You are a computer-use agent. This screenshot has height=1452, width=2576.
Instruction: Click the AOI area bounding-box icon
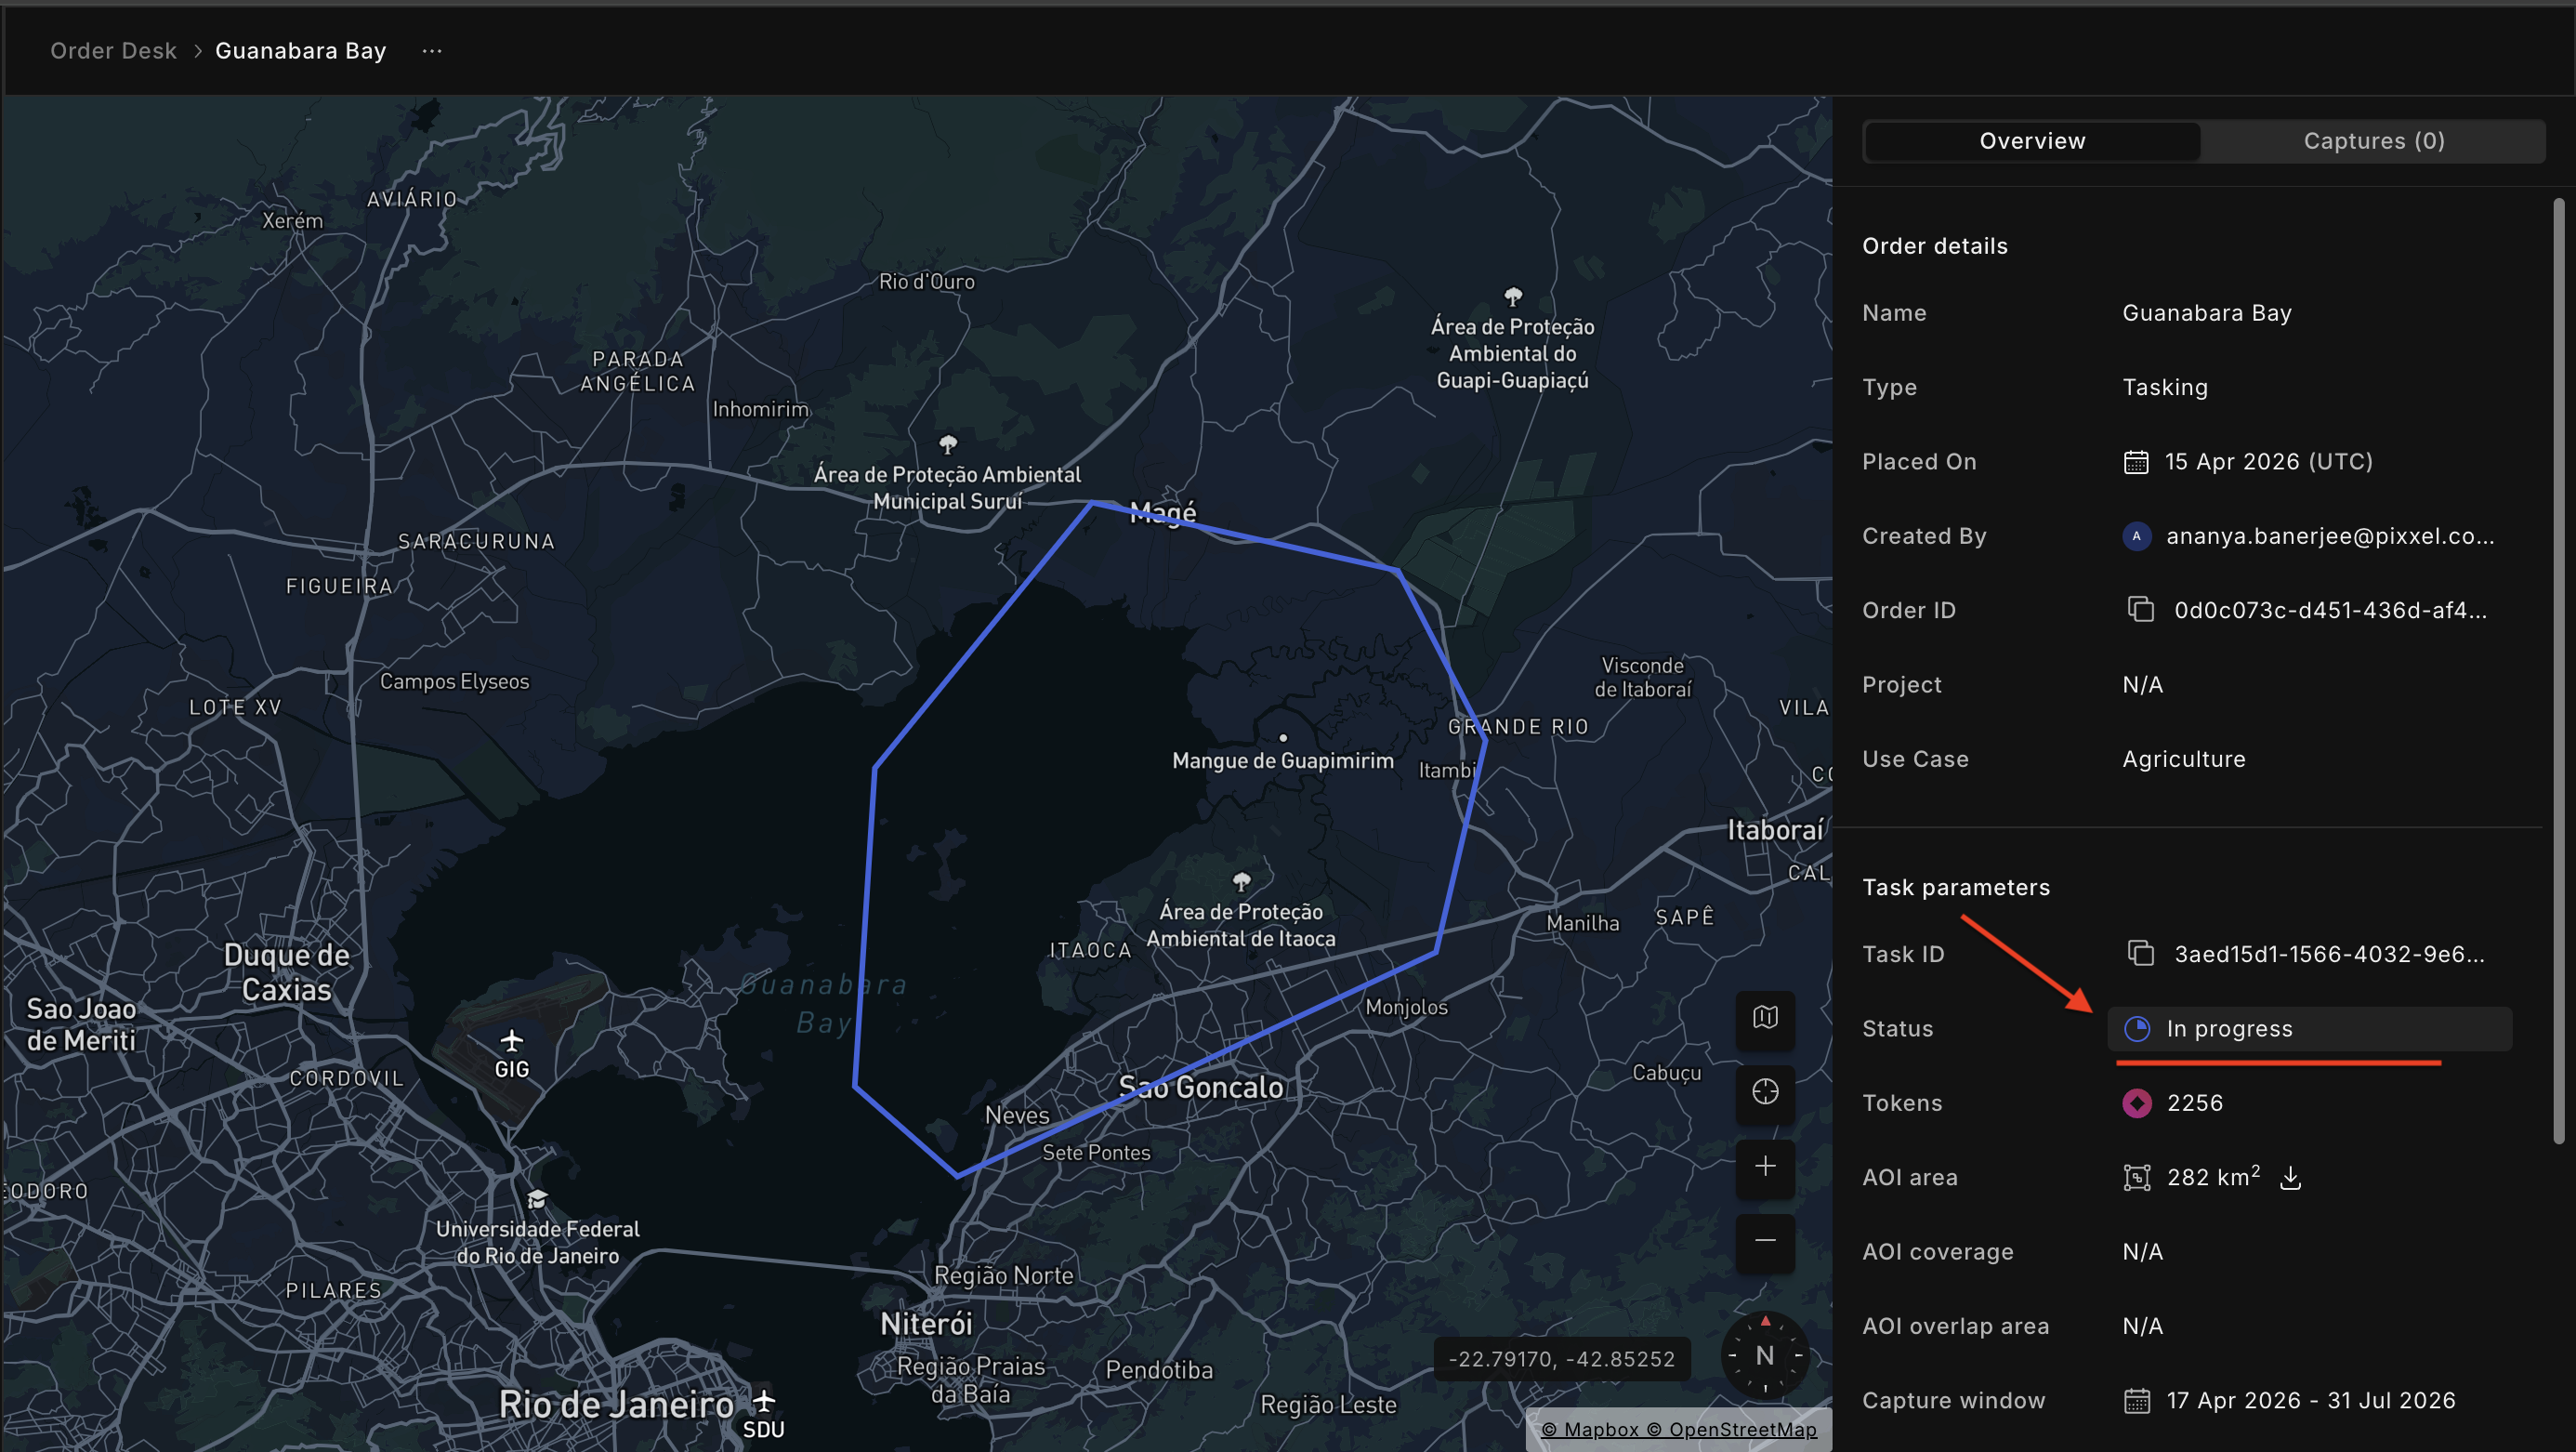(2137, 1178)
